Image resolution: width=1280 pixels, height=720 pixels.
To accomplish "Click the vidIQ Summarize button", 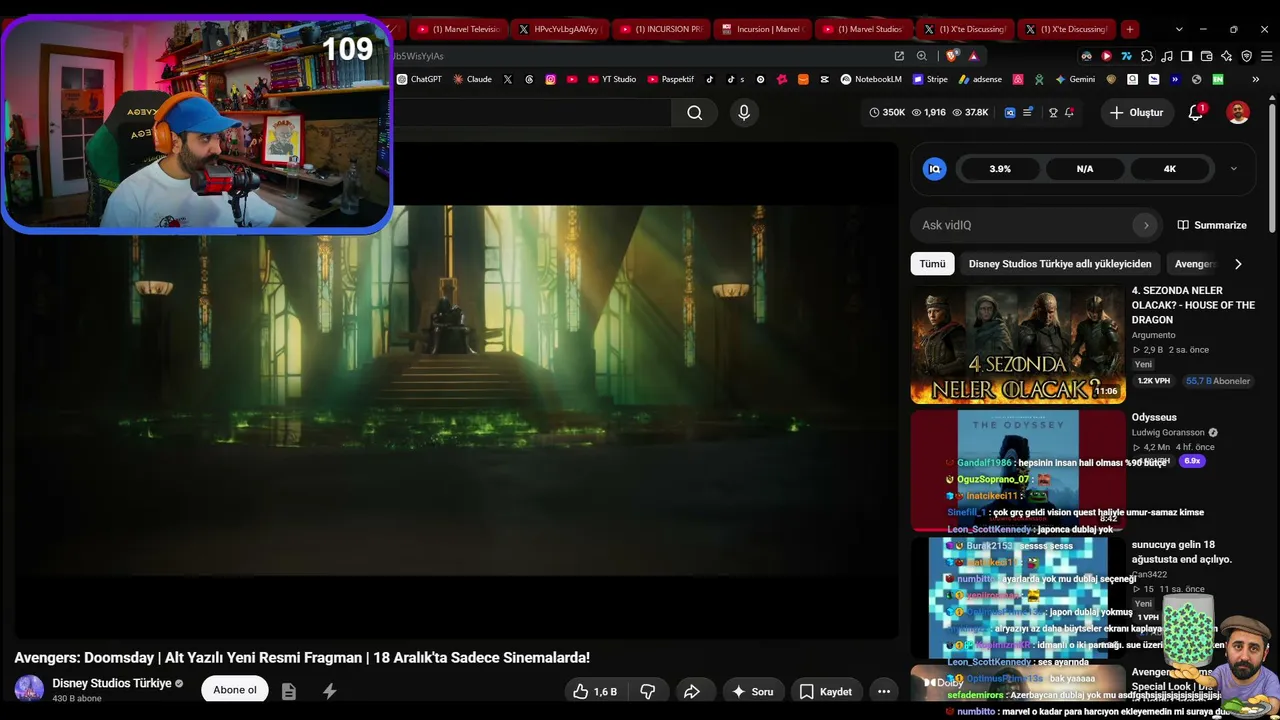I will (1212, 225).
